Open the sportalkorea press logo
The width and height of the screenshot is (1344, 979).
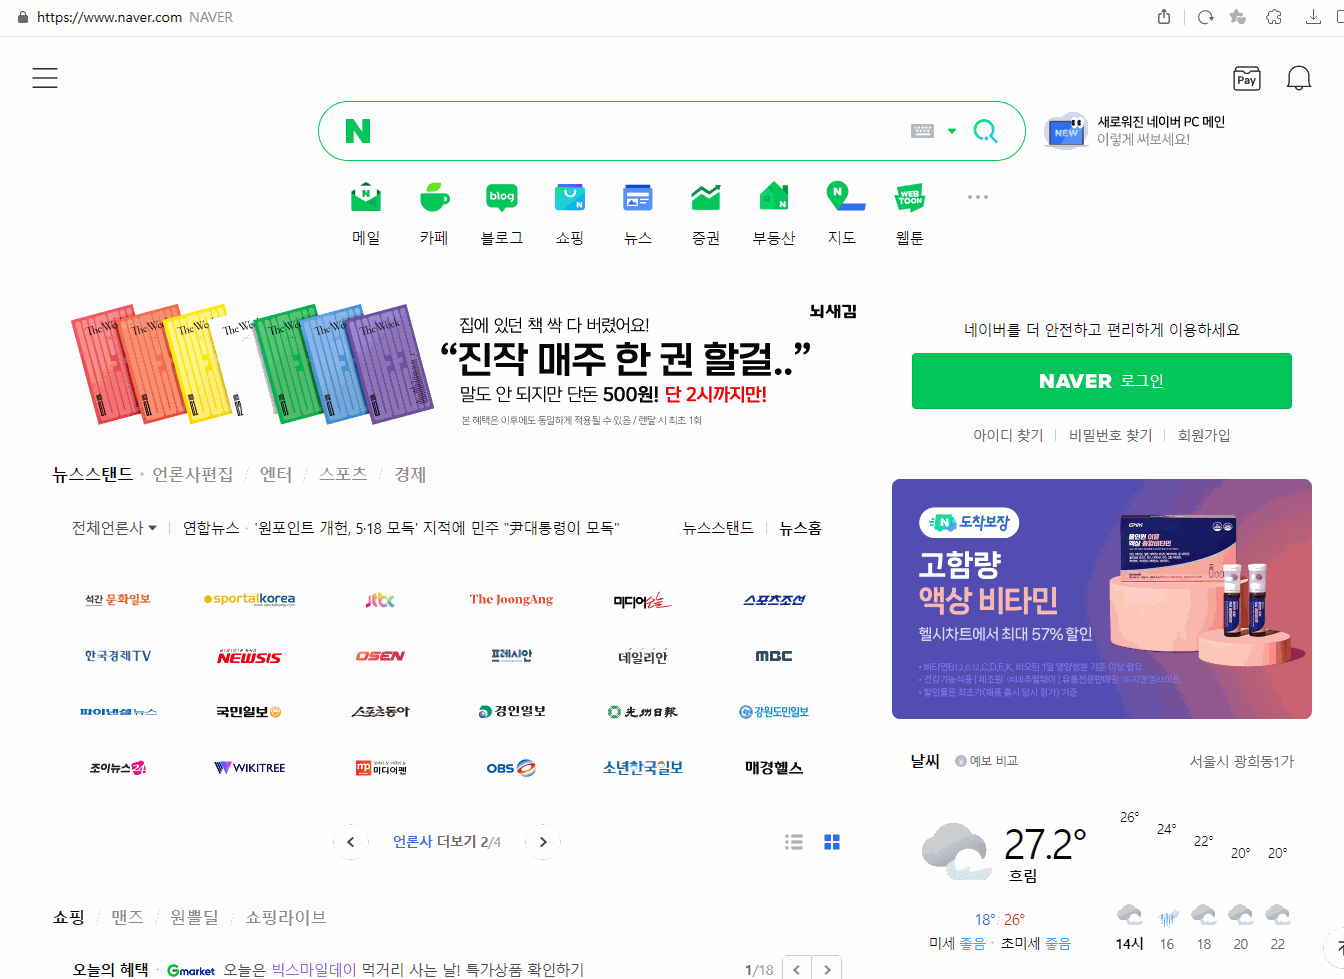249,599
